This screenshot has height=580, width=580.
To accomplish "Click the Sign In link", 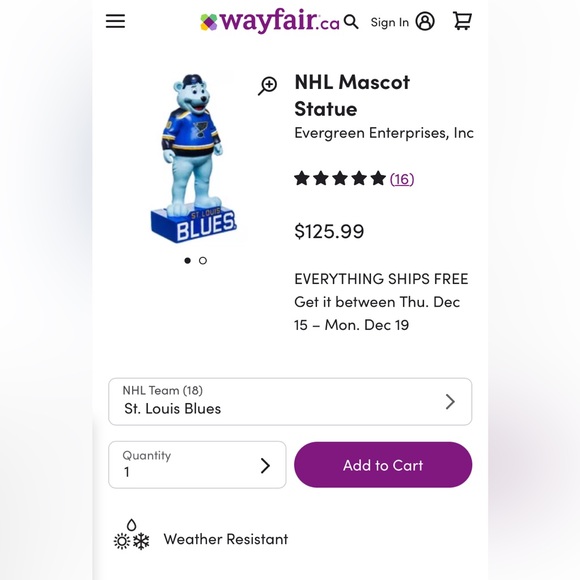I will coord(390,22).
